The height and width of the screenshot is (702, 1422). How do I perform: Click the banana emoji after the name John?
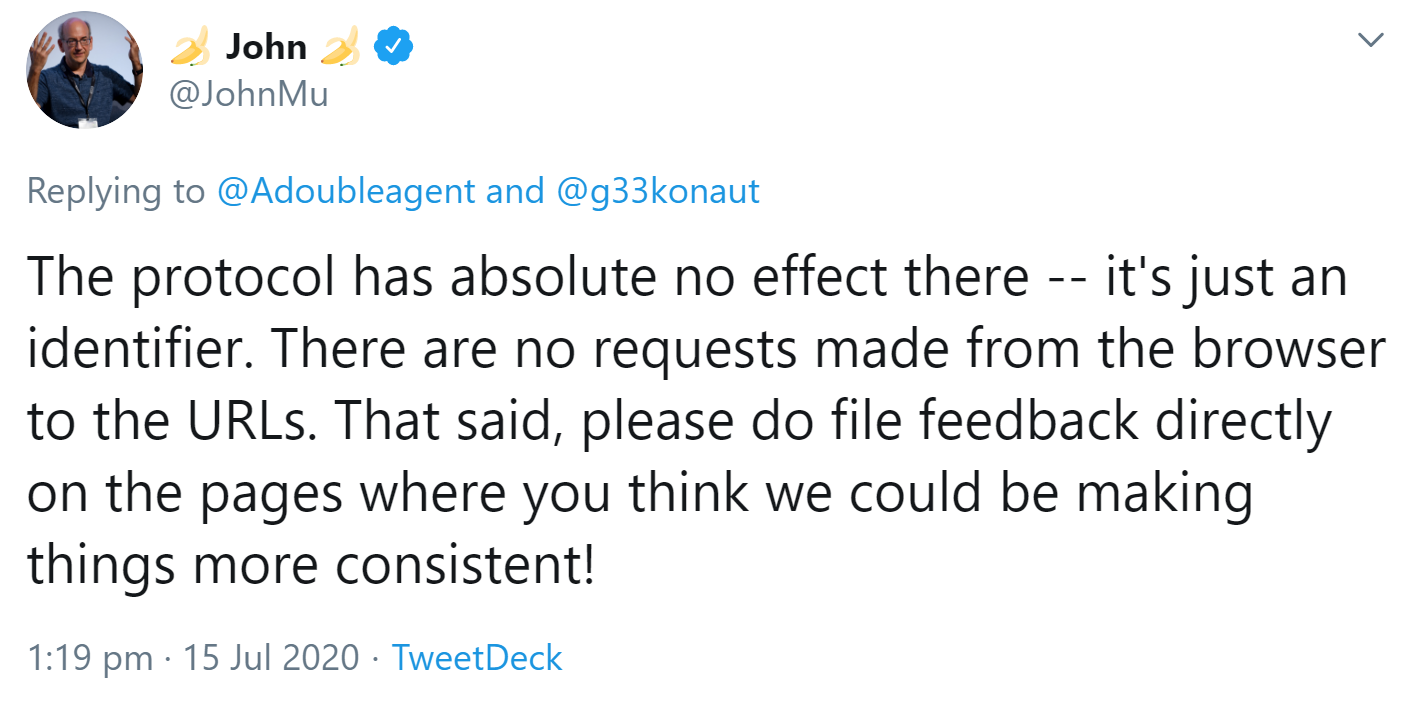click(x=341, y=46)
